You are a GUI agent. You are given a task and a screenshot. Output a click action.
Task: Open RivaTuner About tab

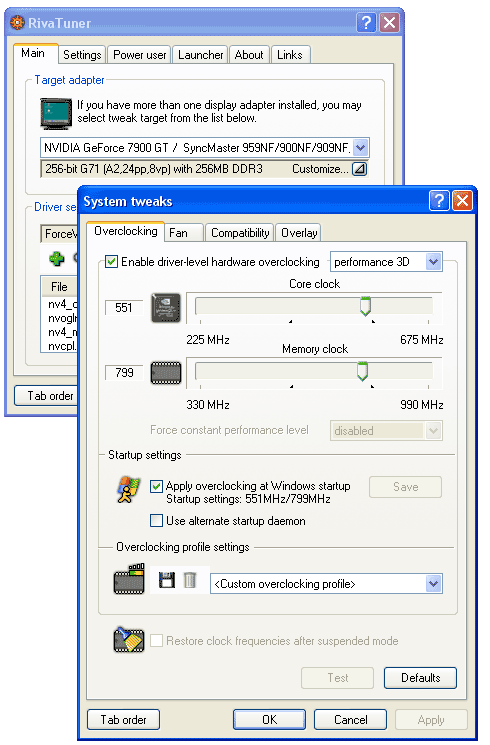click(249, 55)
